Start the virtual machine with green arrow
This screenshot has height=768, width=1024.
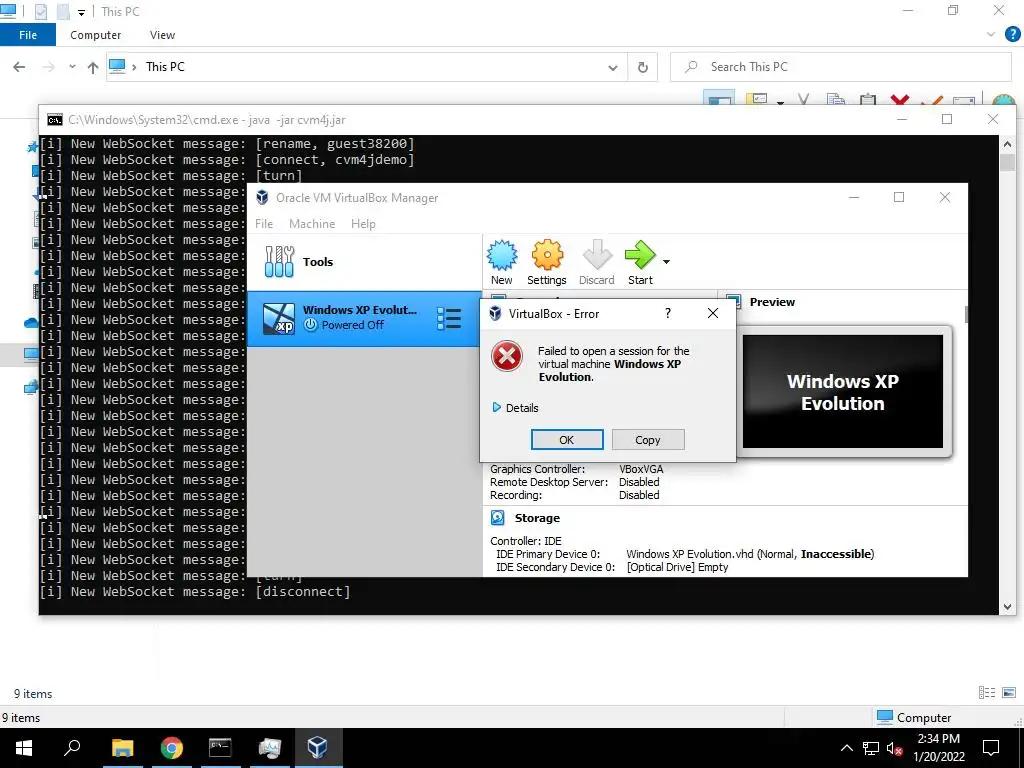tap(640, 263)
